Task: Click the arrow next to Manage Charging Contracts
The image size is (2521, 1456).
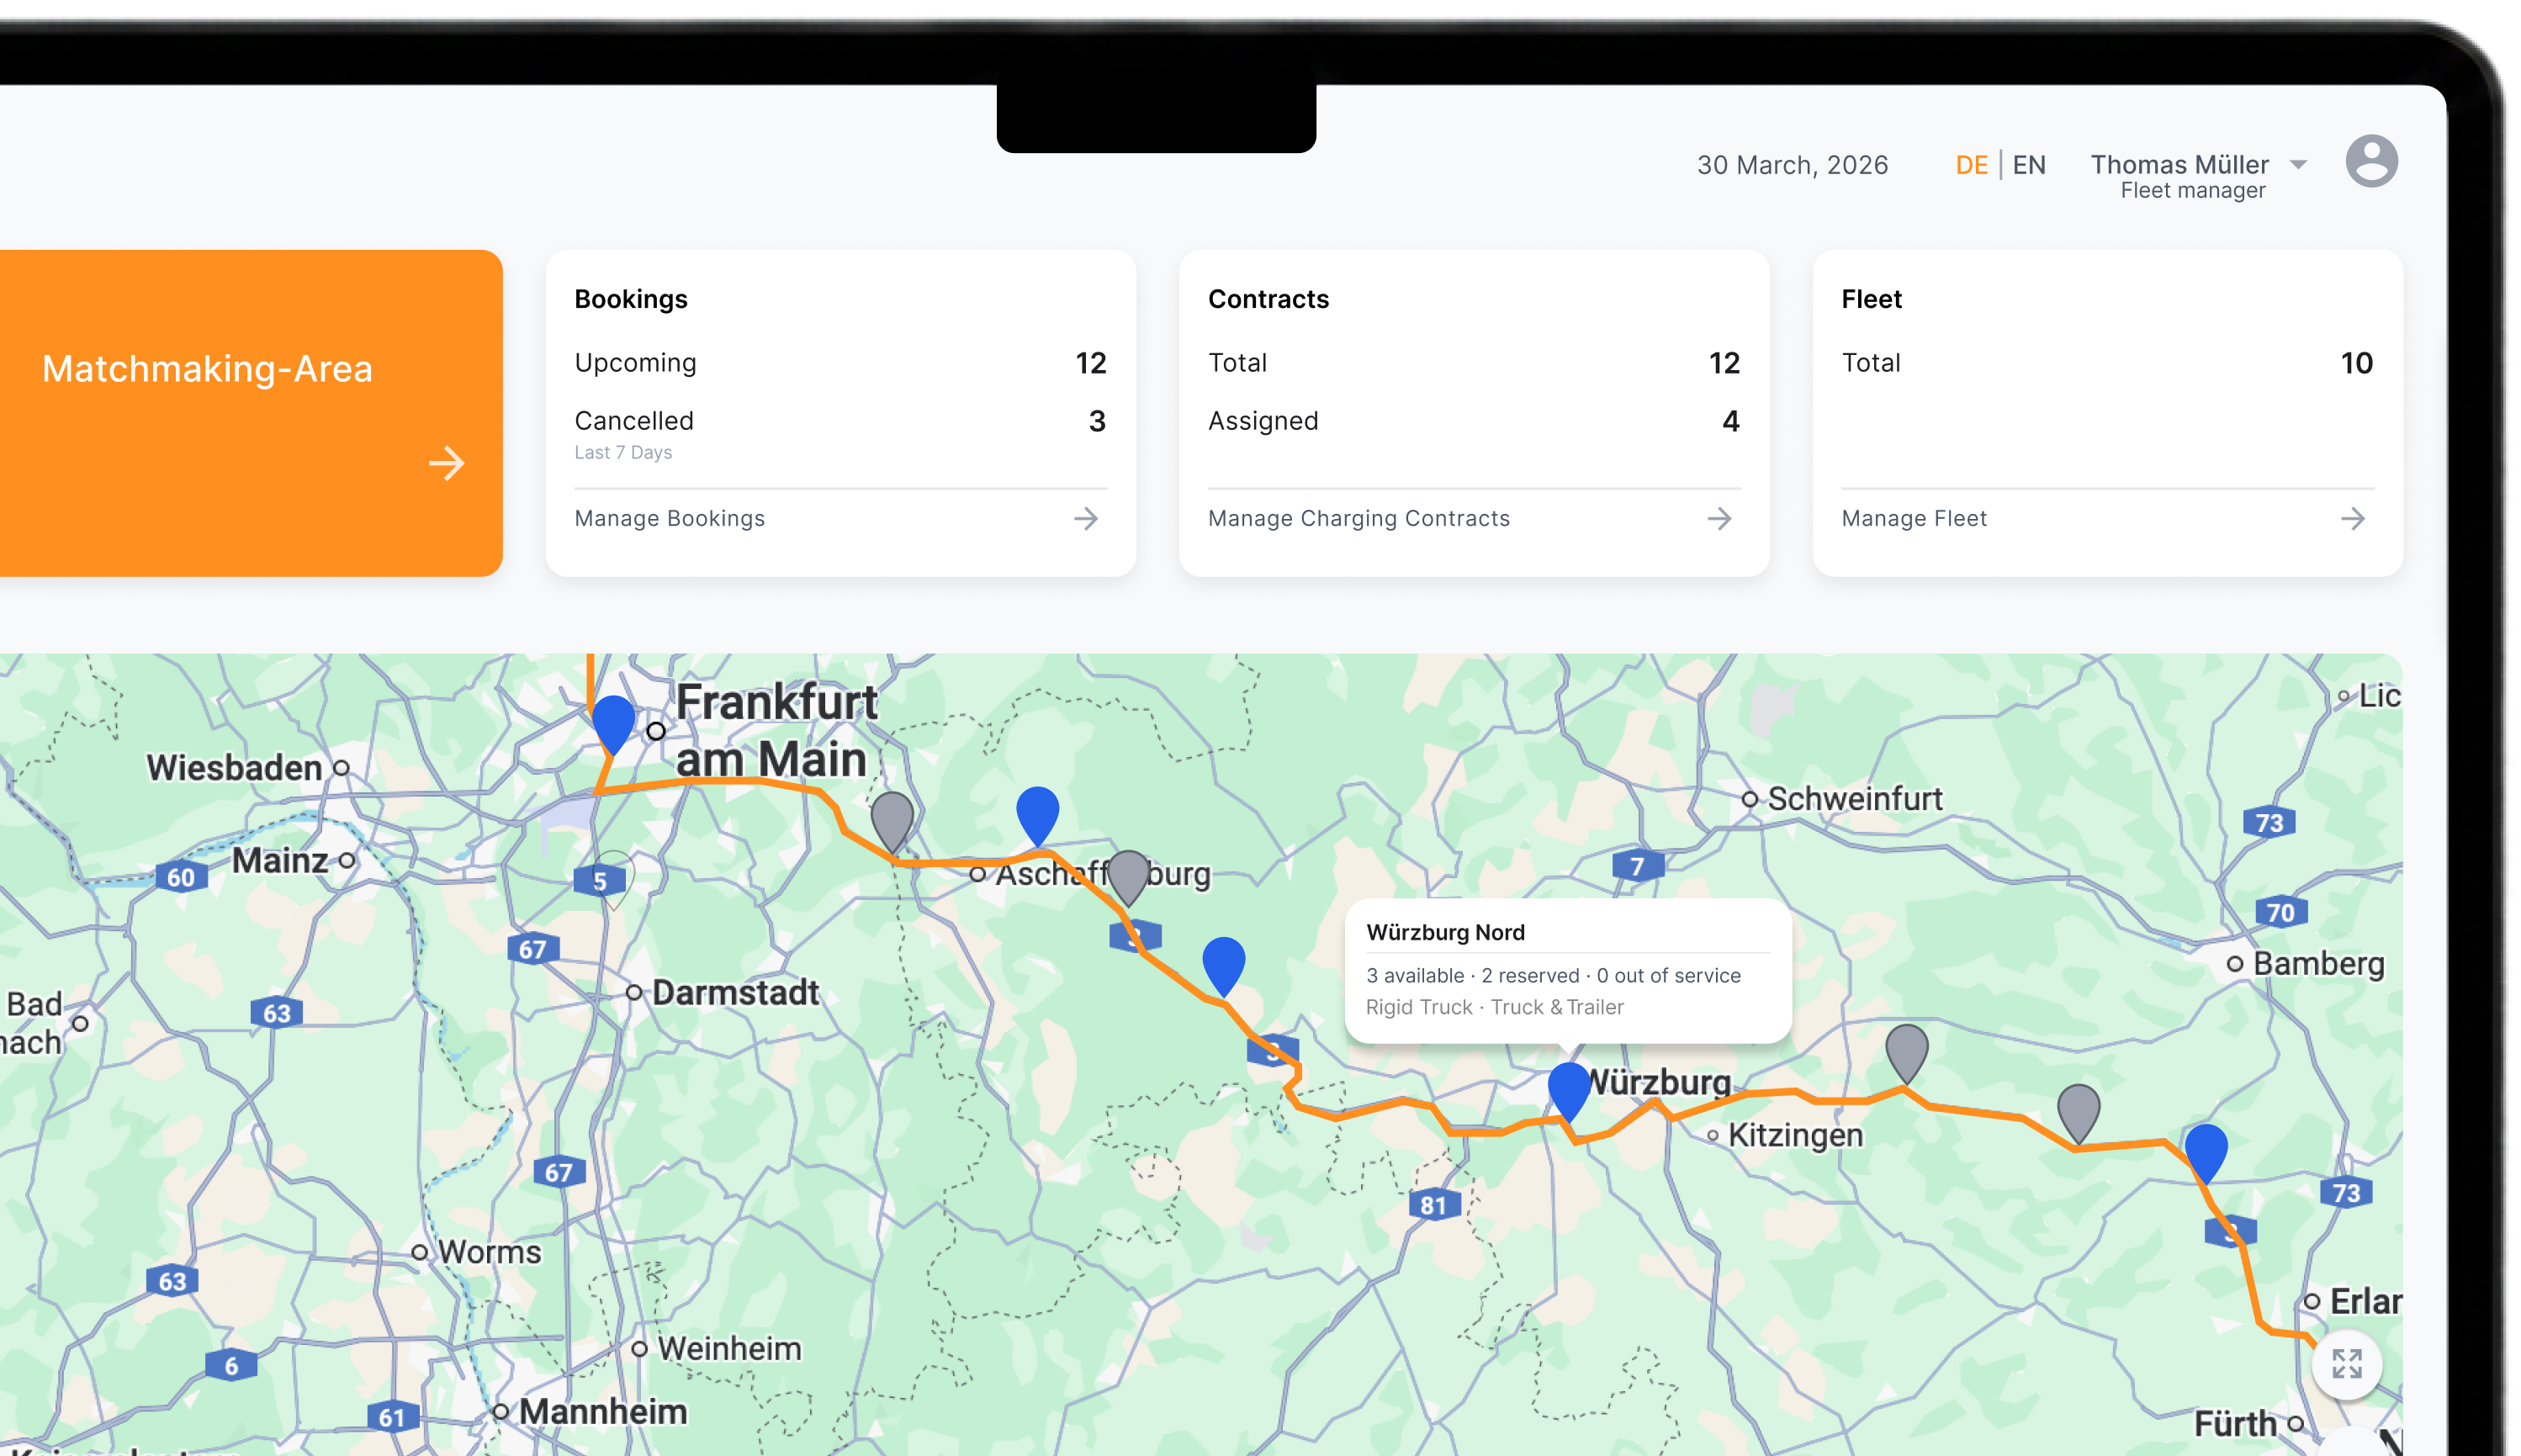Action: pos(1719,518)
